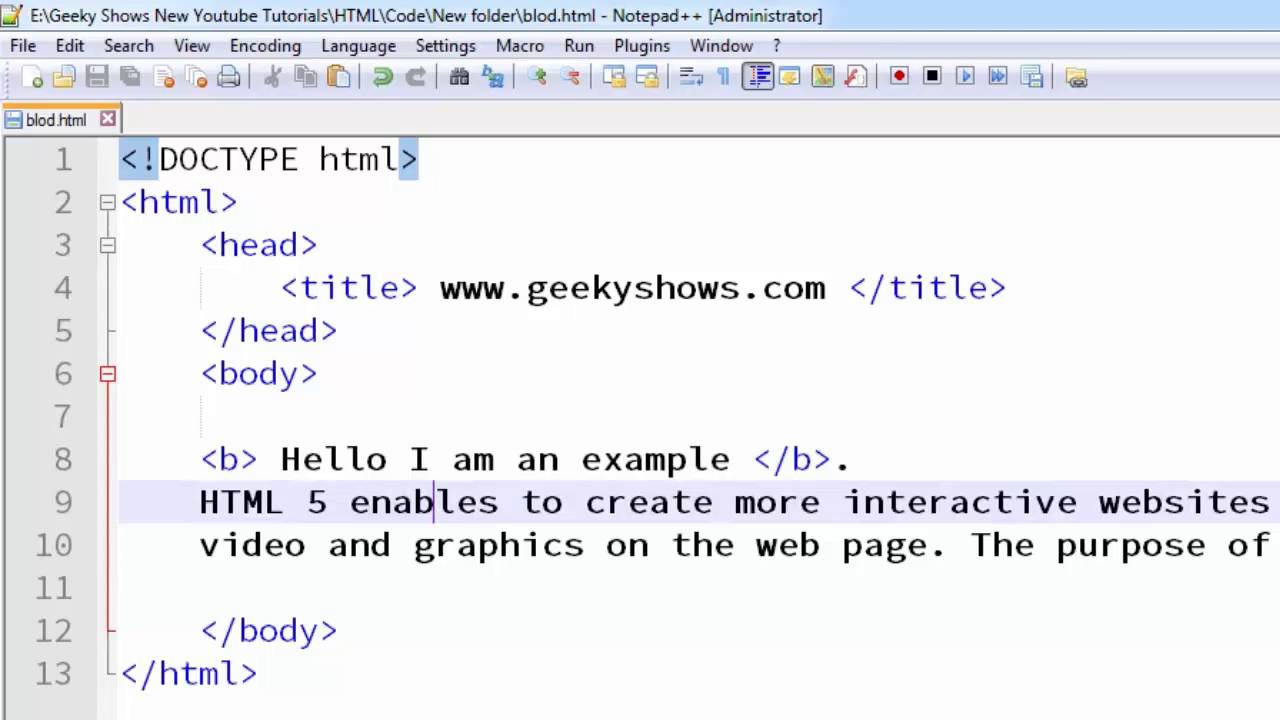Open the Plugins menu
This screenshot has height=720, width=1280.
point(641,46)
